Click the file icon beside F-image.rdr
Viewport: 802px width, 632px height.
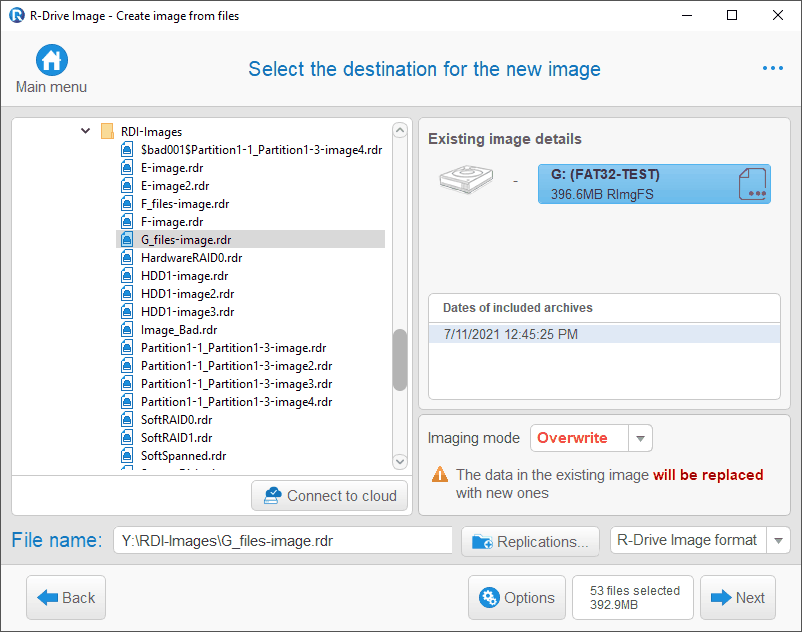(127, 221)
